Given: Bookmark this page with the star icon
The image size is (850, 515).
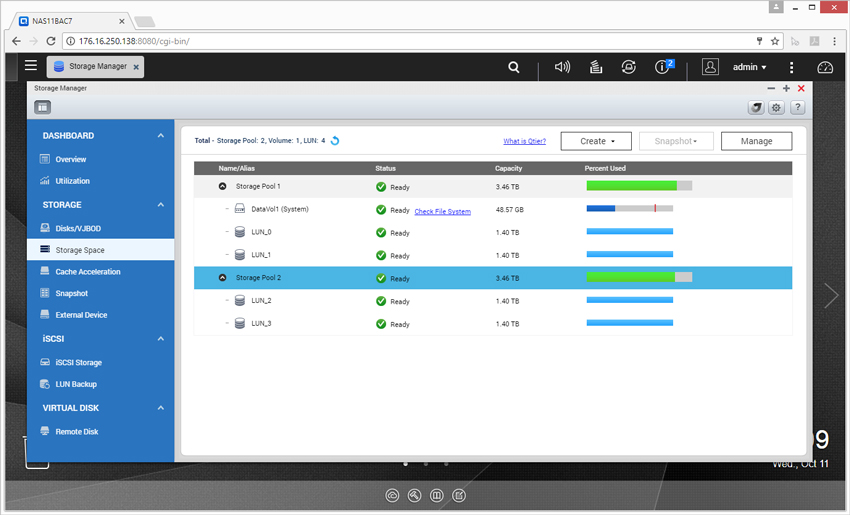Looking at the screenshot, I should click(775, 41).
